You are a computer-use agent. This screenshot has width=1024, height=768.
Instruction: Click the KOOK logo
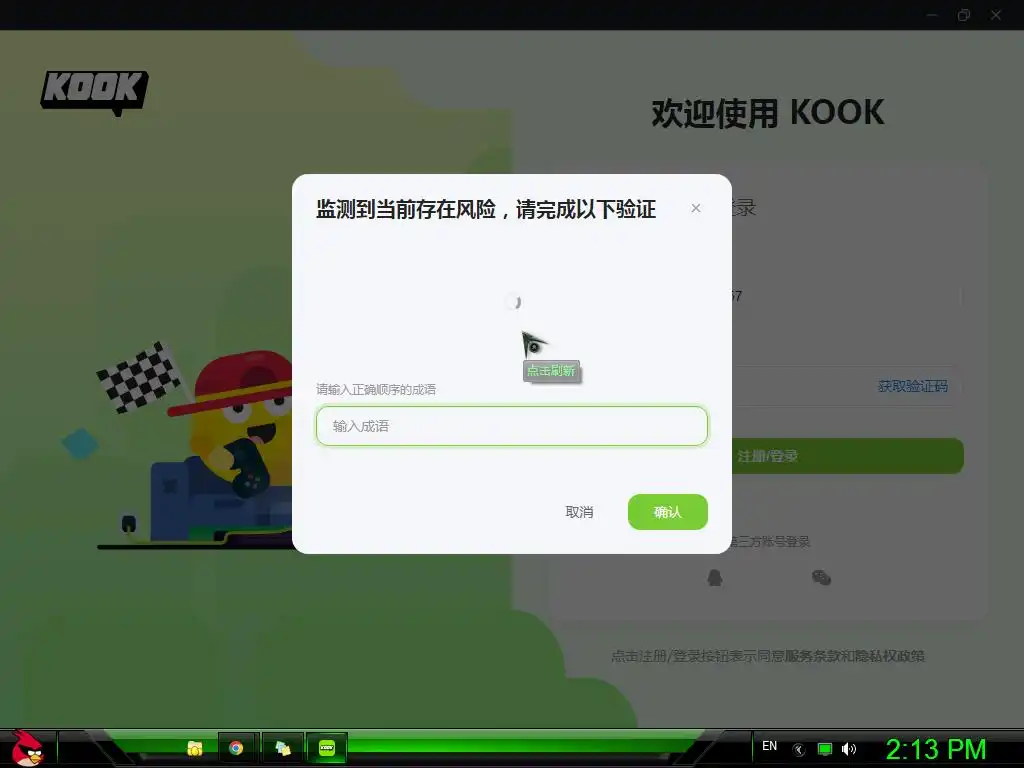[x=94, y=92]
